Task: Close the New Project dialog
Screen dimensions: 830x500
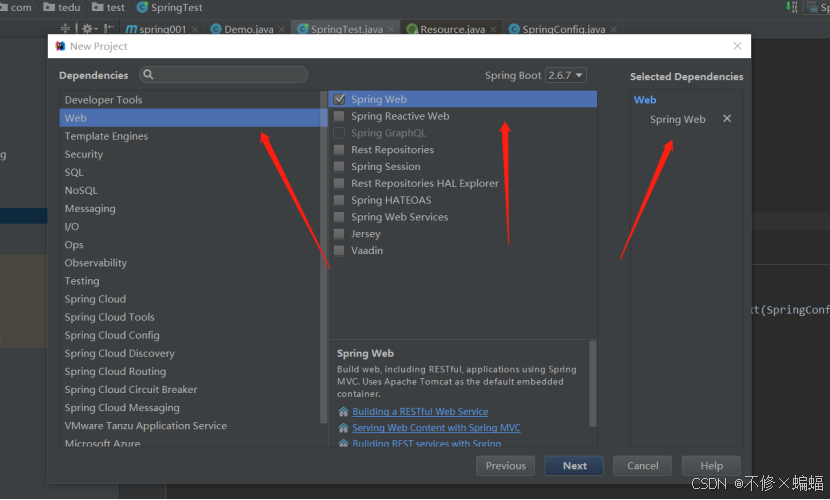Action: 737,46
